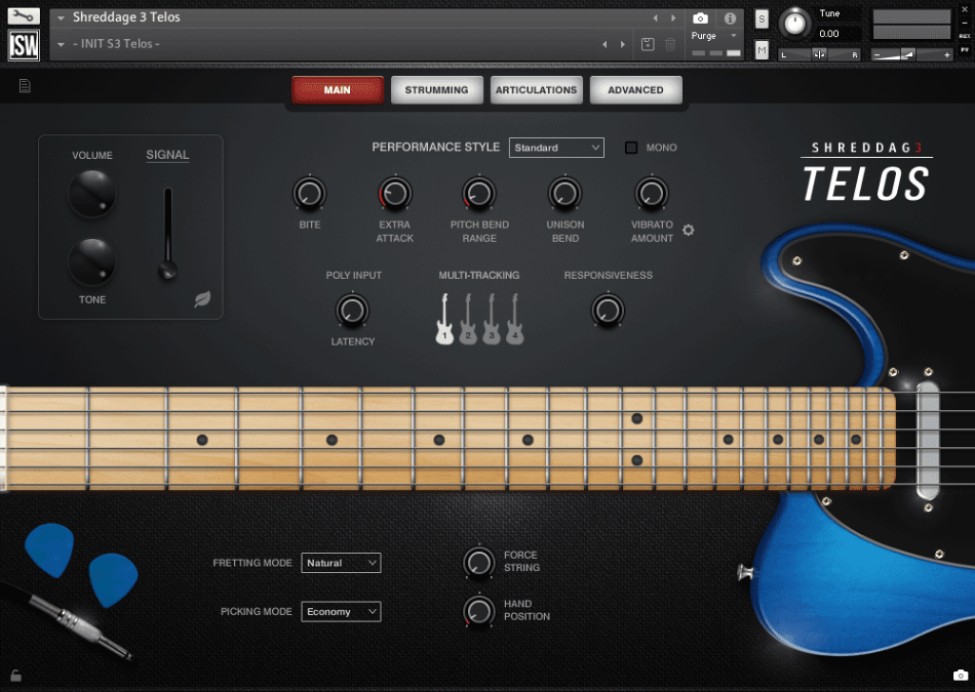Viewport: 975px width, 692px height.
Task: Click the save snapshot disk icon
Action: point(649,42)
